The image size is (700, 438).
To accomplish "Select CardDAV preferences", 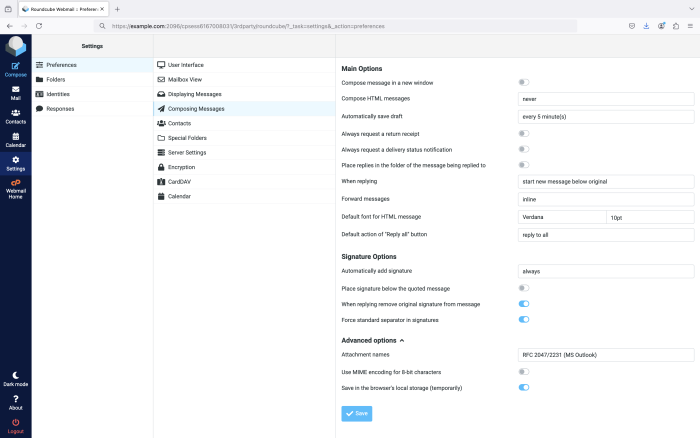I will (x=244, y=182).
